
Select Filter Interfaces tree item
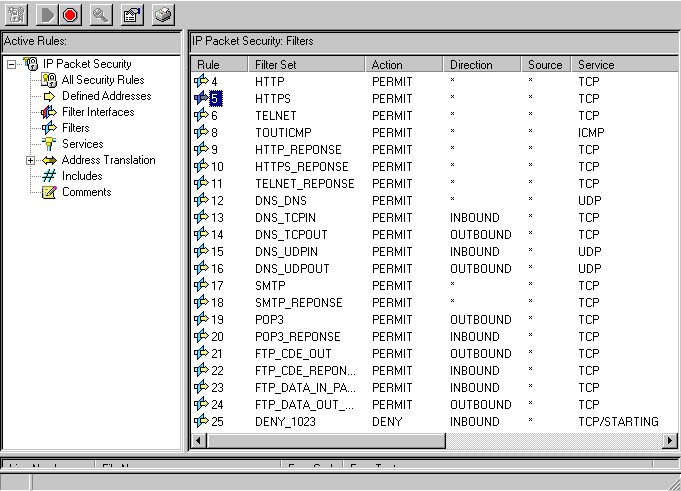click(x=97, y=112)
